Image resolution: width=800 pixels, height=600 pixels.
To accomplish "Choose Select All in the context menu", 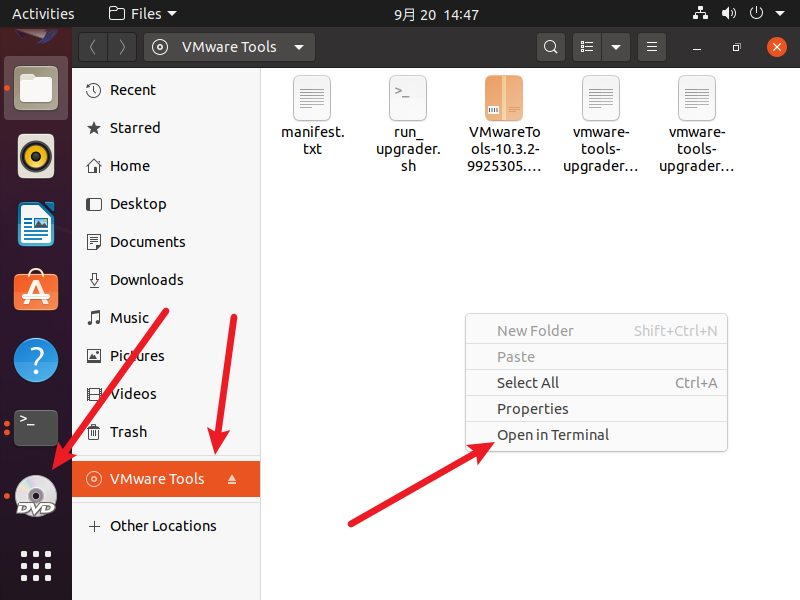I will tap(596, 383).
